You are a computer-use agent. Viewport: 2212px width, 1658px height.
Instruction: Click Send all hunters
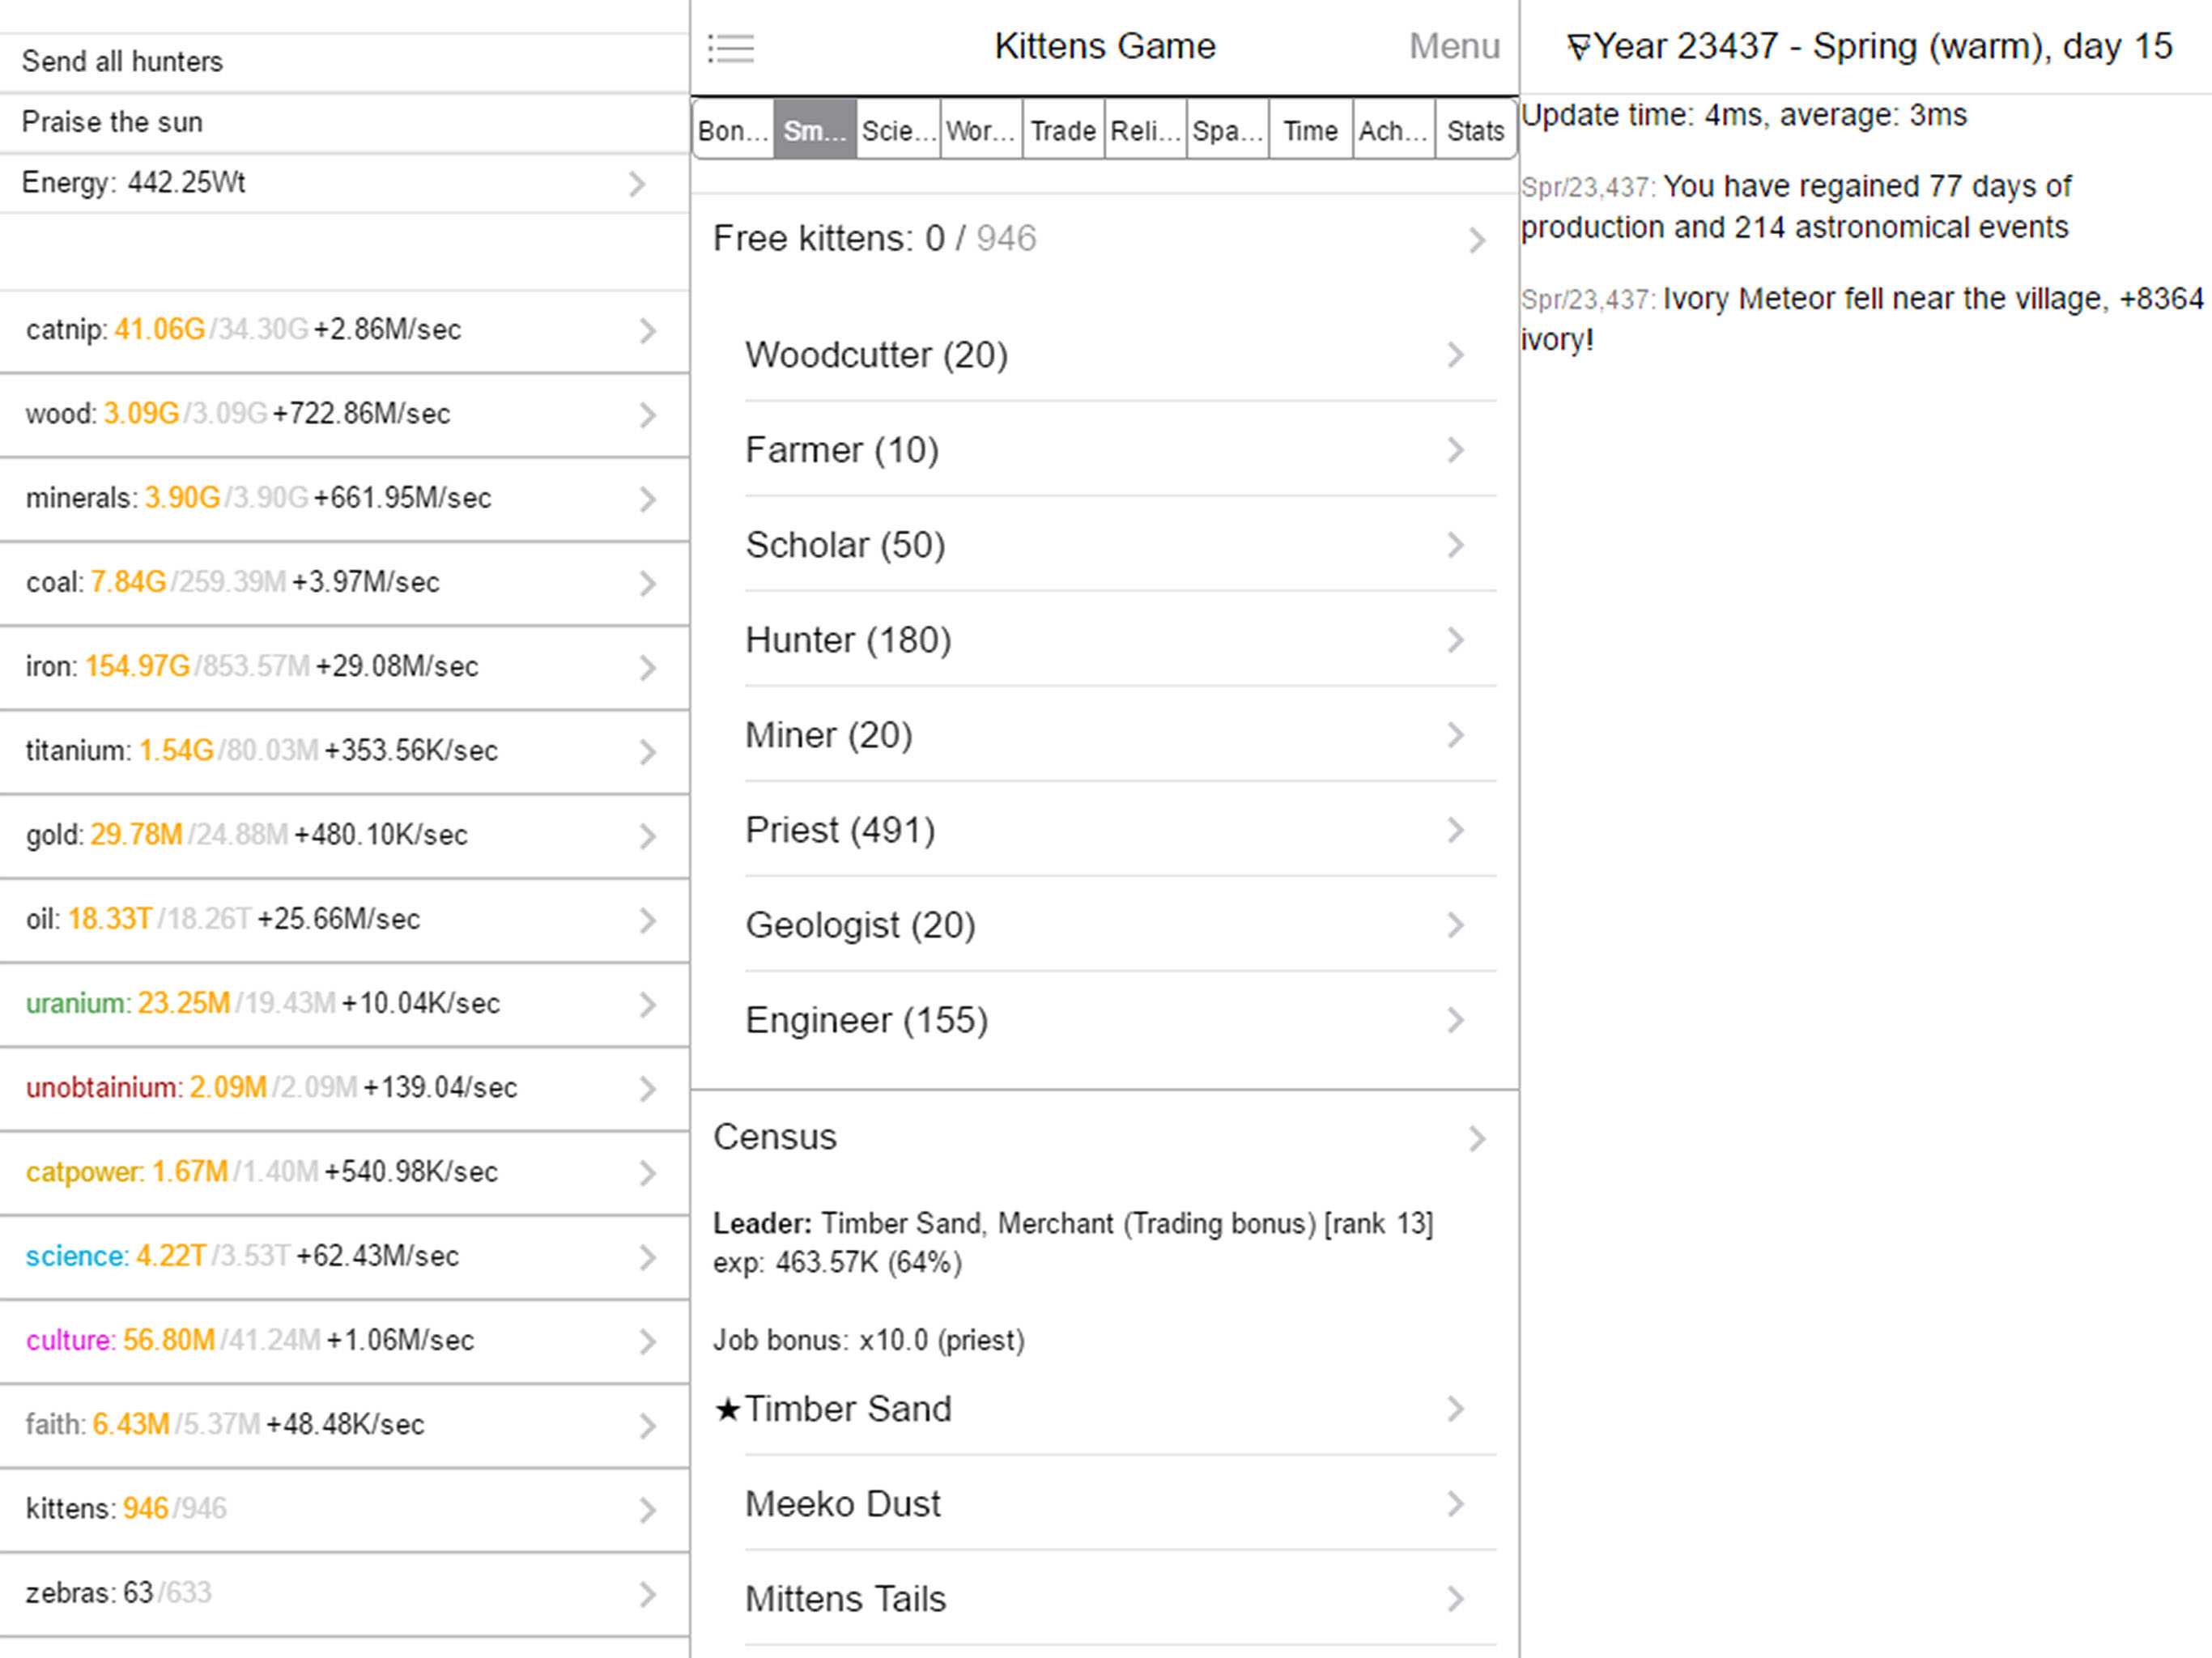tap(122, 62)
